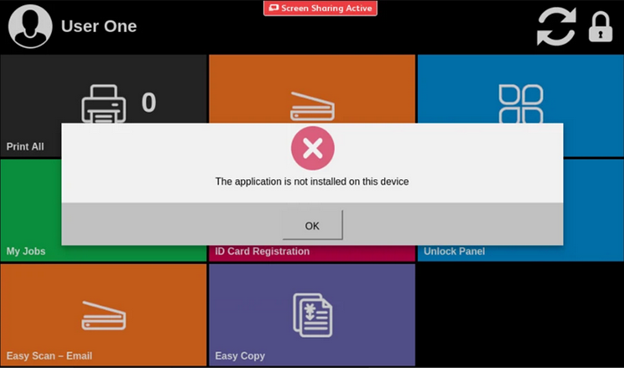The width and height of the screenshot is (624, 368).
Task: Click the padlock logout icon
Action: [x=600, y=27]
